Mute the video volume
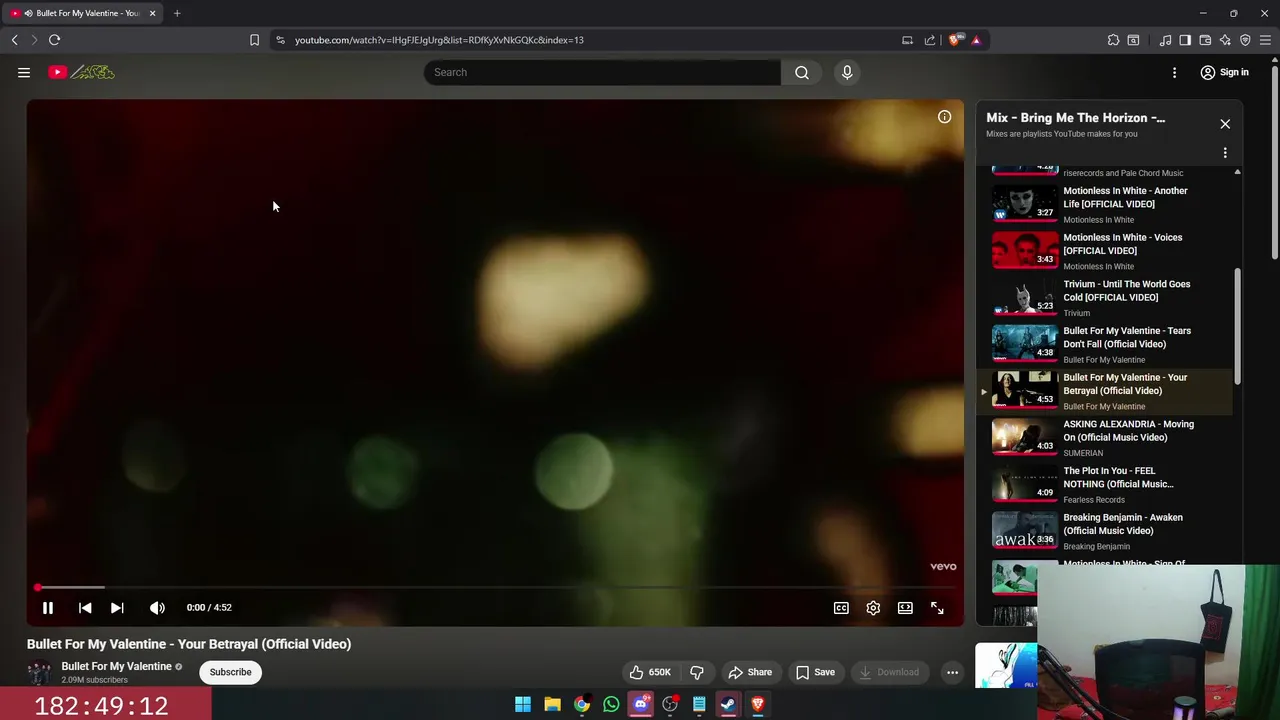This screenshot has height=720, width=1280. point(157,607)
